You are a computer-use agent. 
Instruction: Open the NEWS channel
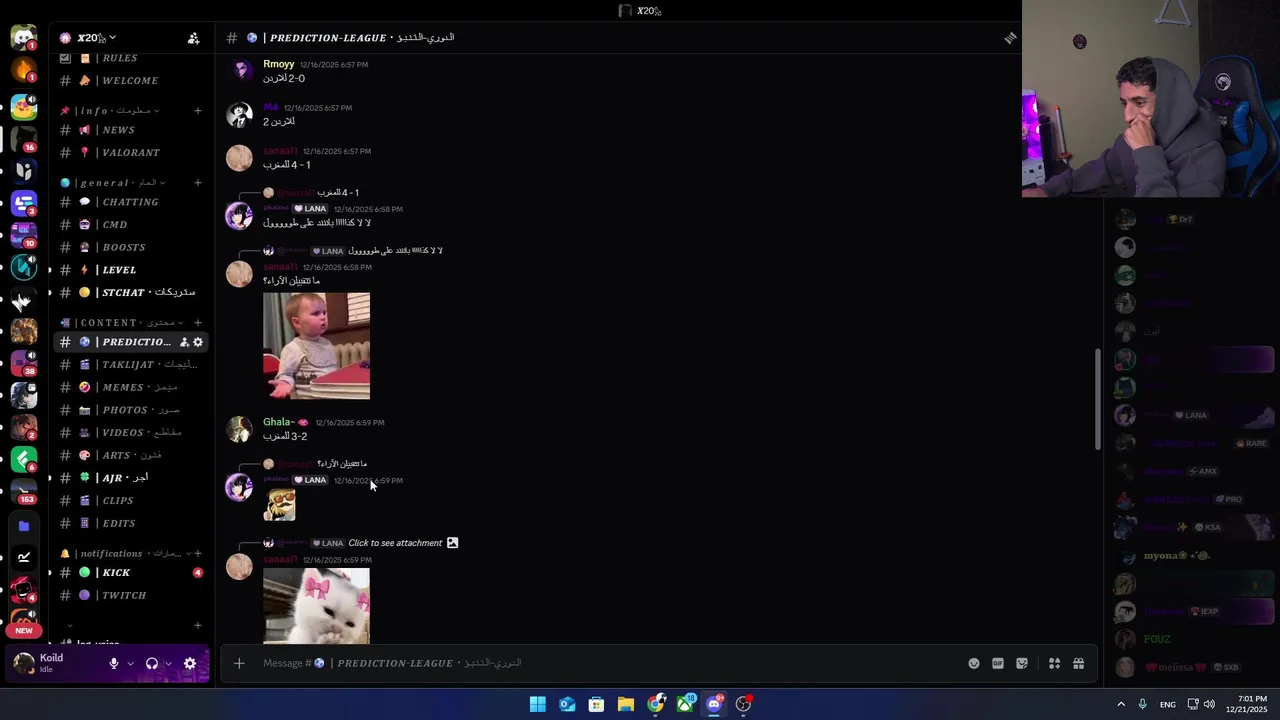(x=130, y=130)
